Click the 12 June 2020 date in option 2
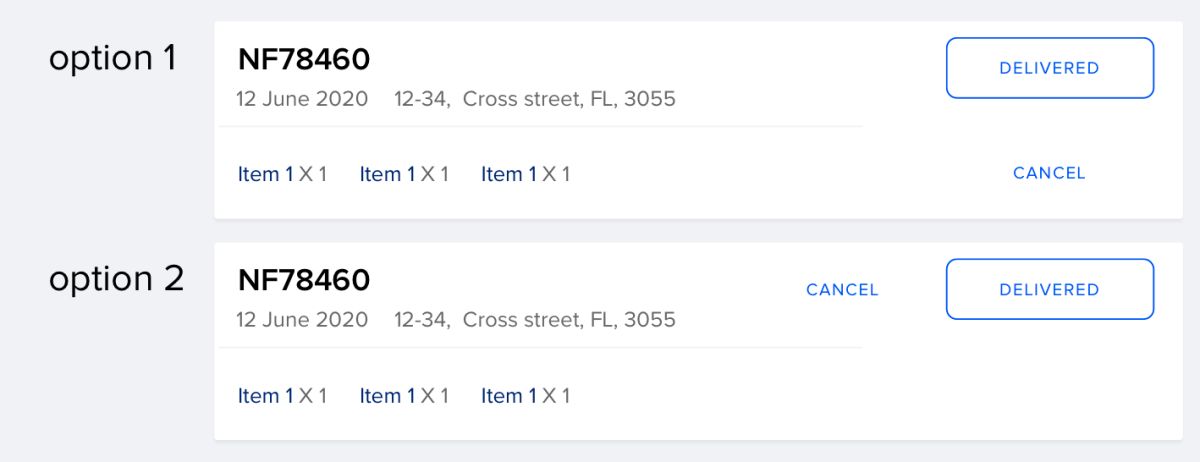Viewport: 1200px width, 462px height. coord(302,320)
